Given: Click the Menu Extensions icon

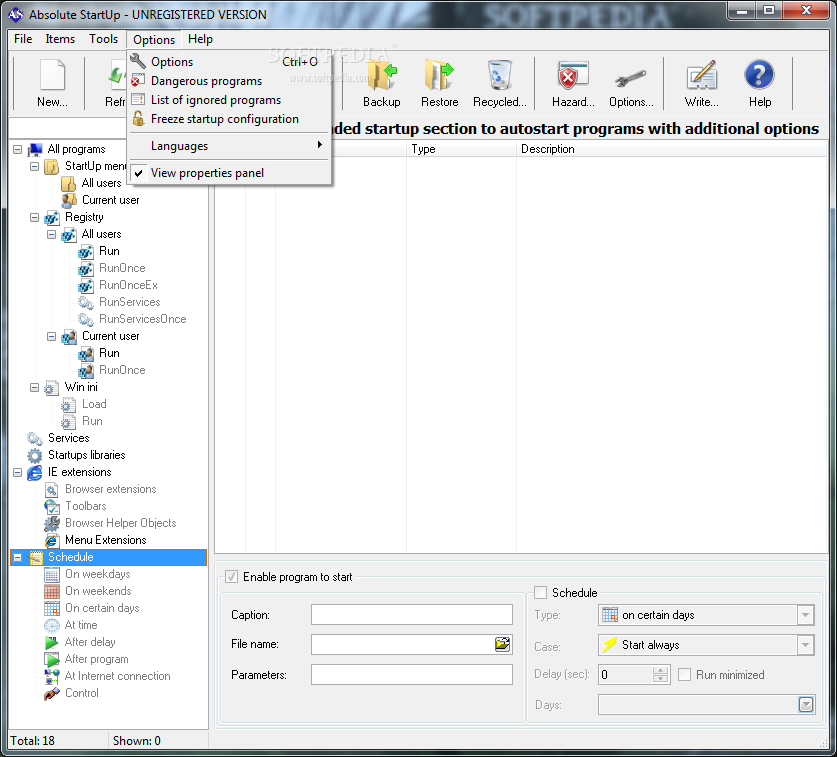Looking at the screenshot, I should click(x=52, y=540).
